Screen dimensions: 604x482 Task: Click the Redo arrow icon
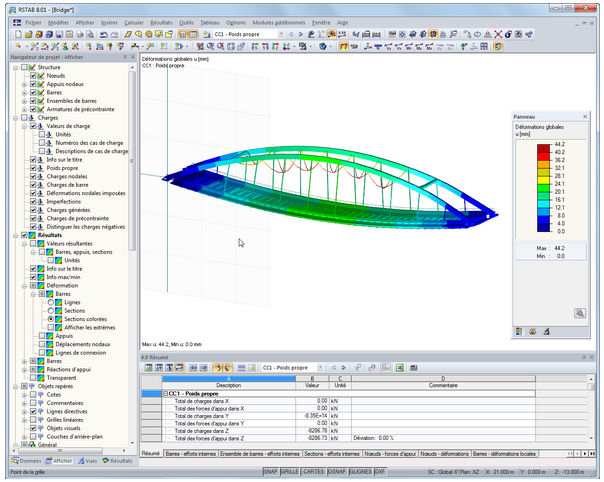tap(114, 34)
